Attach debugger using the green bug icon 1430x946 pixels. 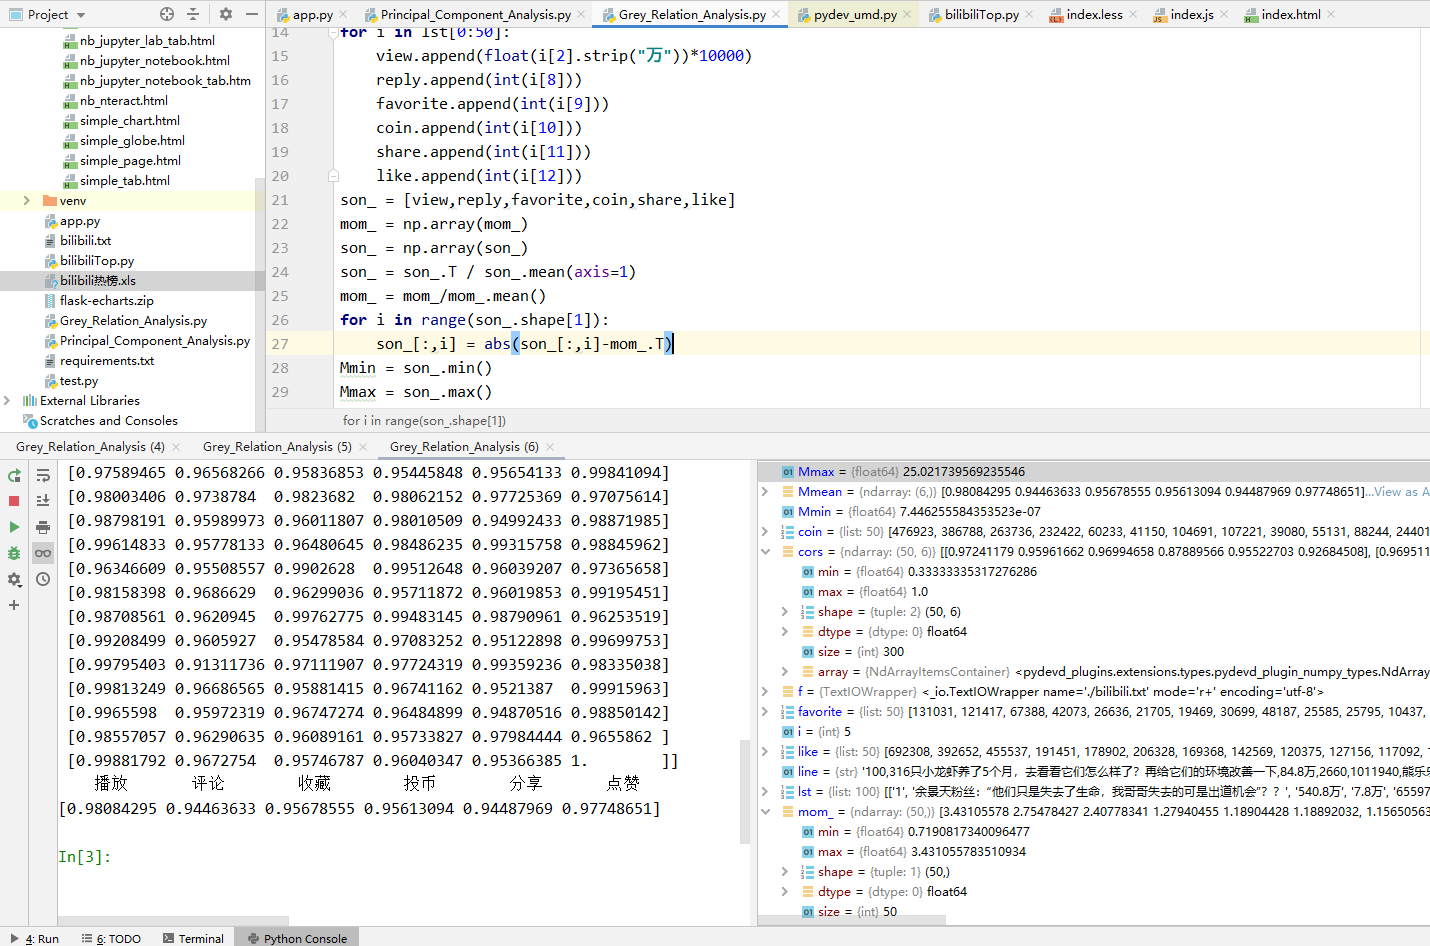(x=14, y=553)
